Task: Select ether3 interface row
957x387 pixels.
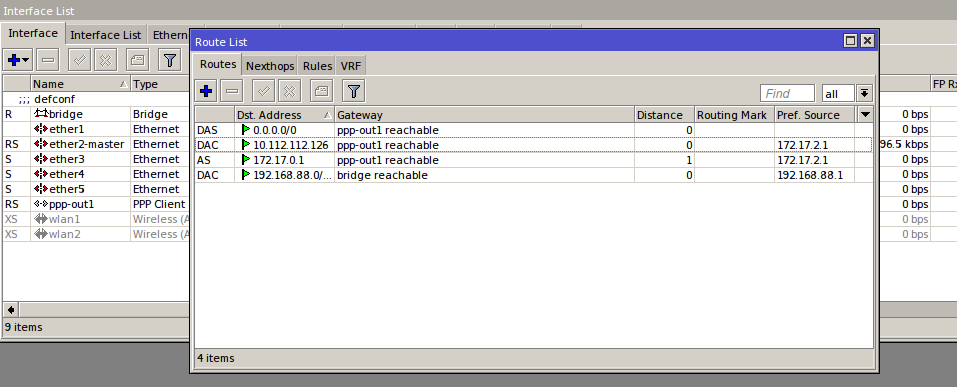Action: coord(96,159)
